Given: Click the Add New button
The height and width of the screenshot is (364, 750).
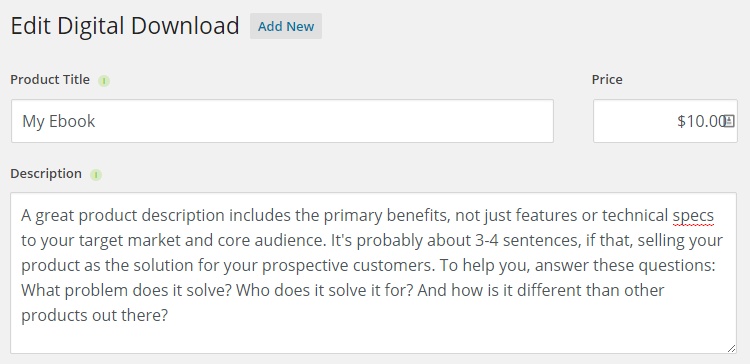Looking at the screenshot, I should coord(286,26).
